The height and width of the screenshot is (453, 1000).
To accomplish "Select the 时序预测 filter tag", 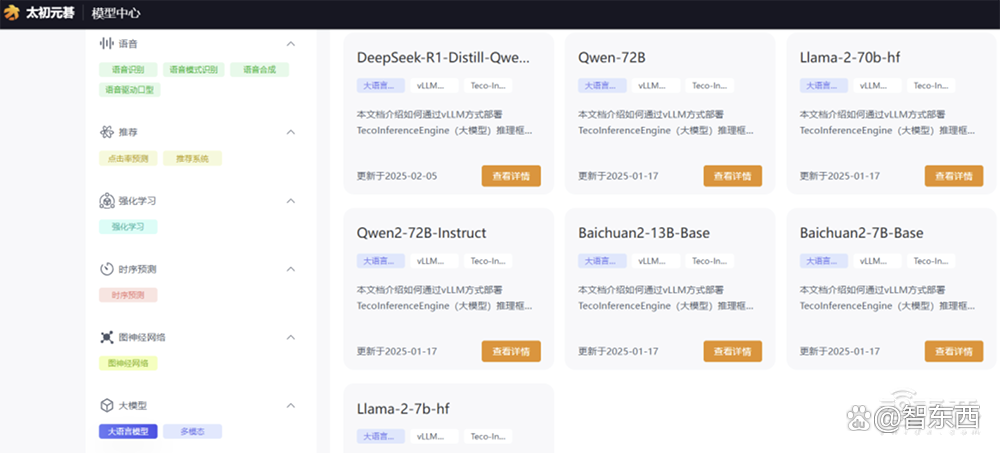I will [128, 295].
